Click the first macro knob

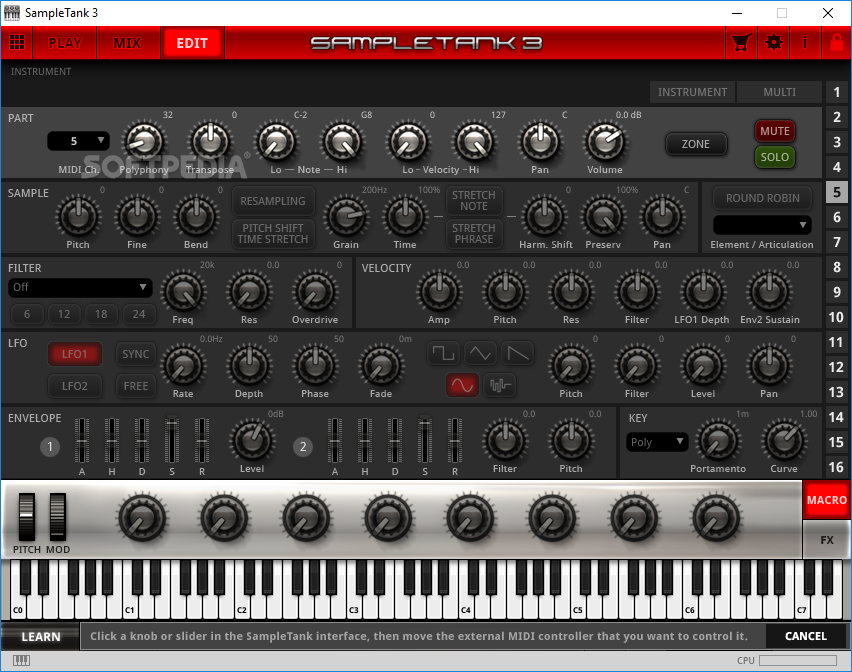pos(142,518)
